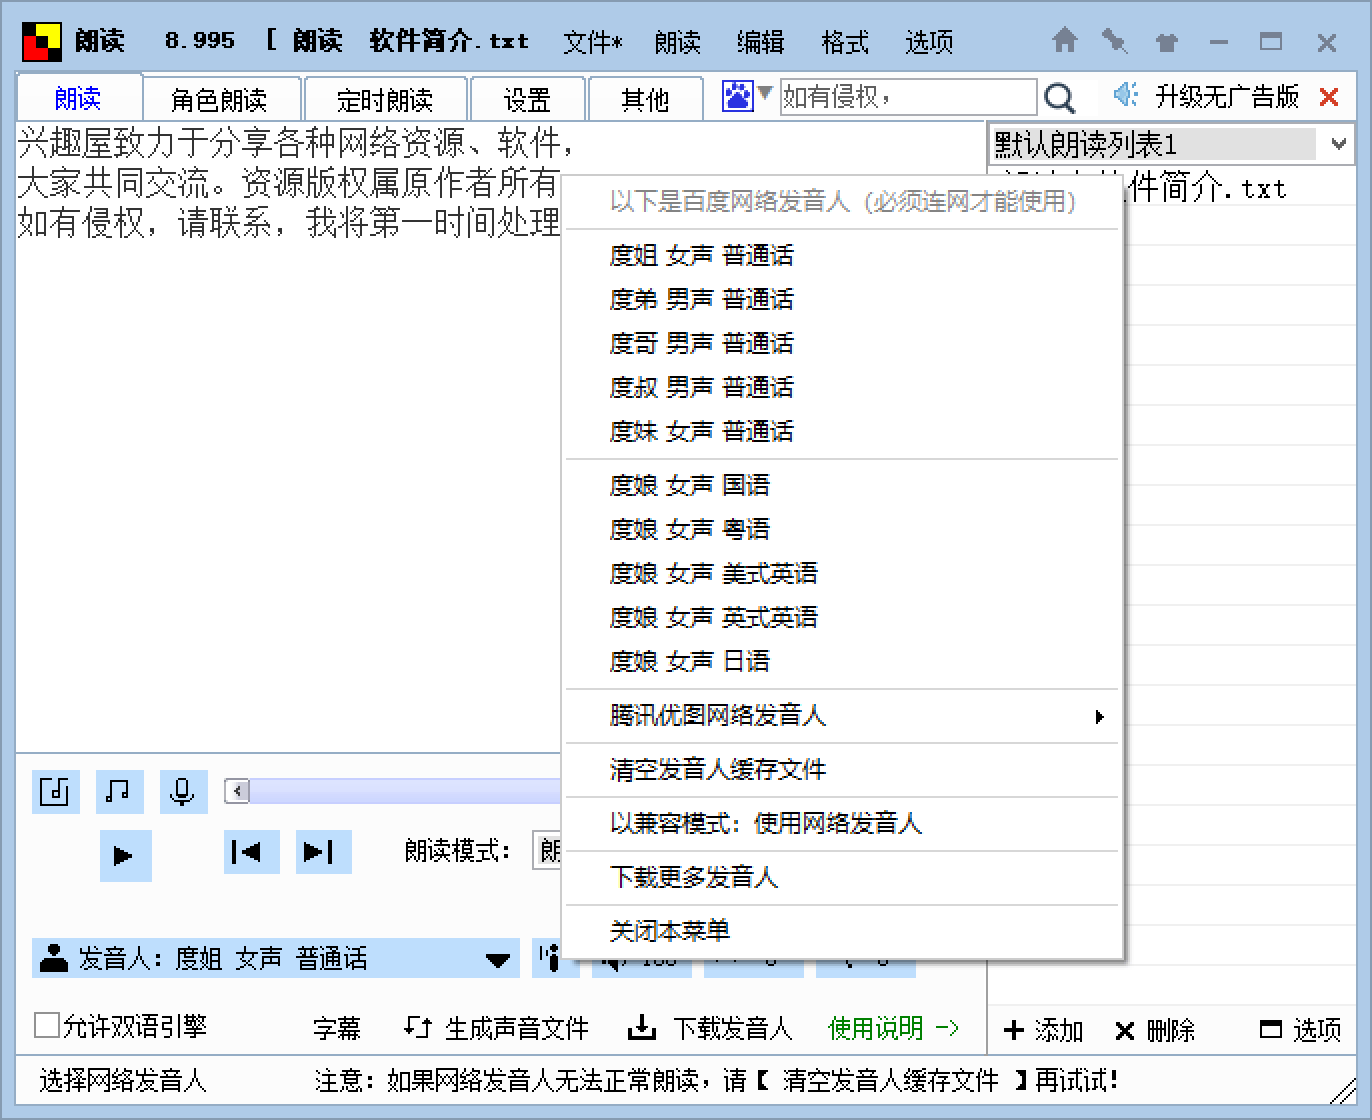
Task: Click the microphone record icon
Action: pos(183,792)
